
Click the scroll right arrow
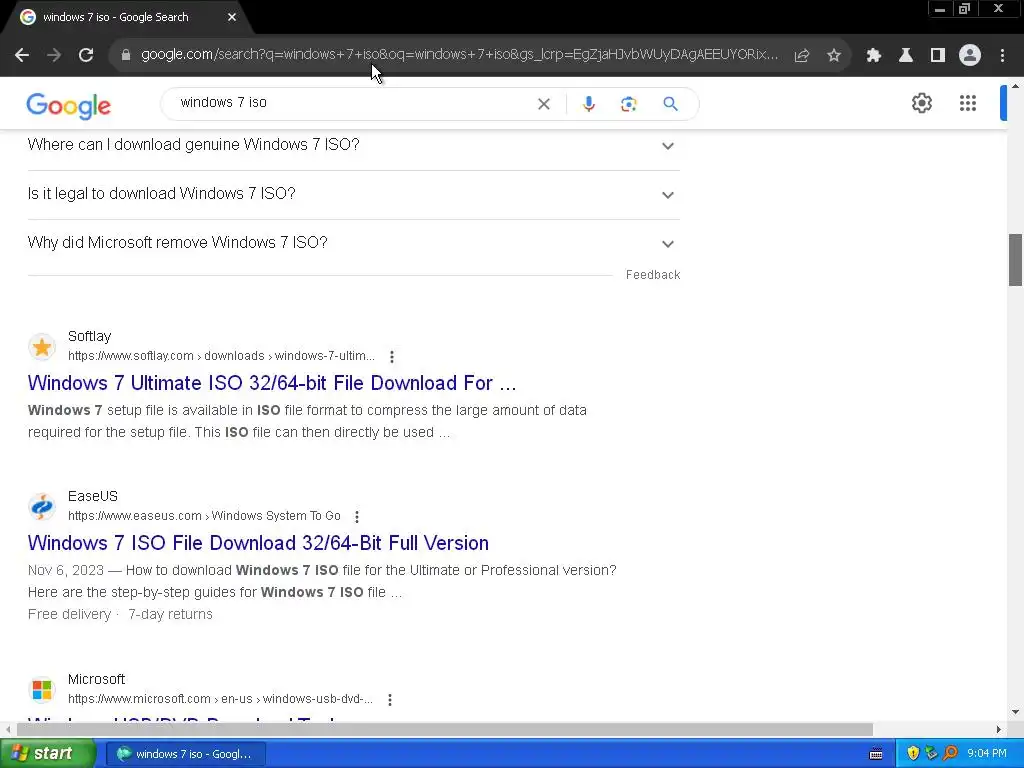click(x=999, y=729)
